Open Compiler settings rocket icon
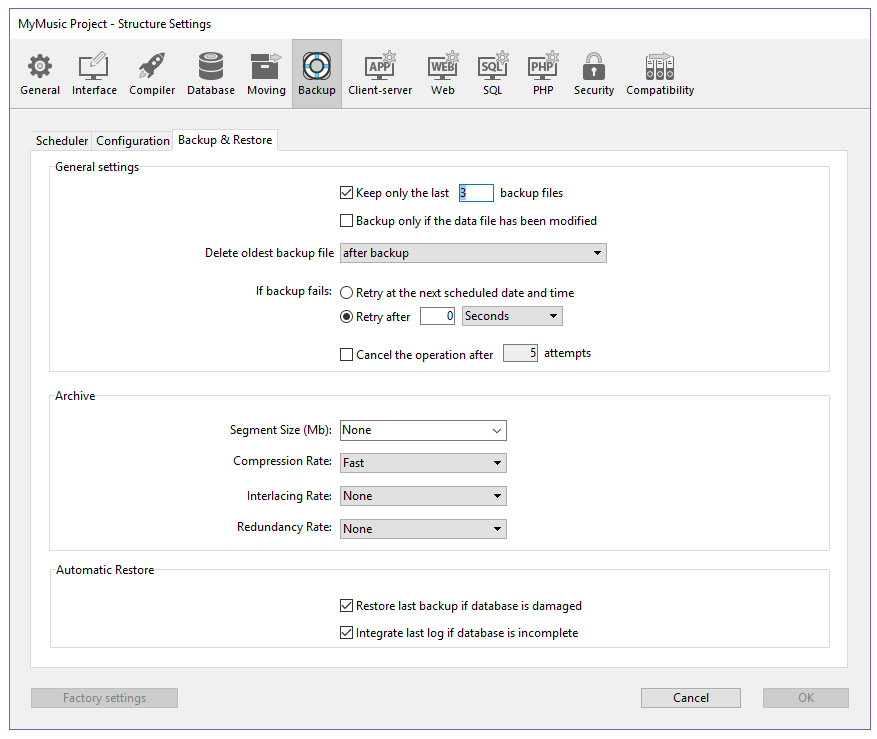The height and width of the screenshot is (739, 877). point(152,74)
